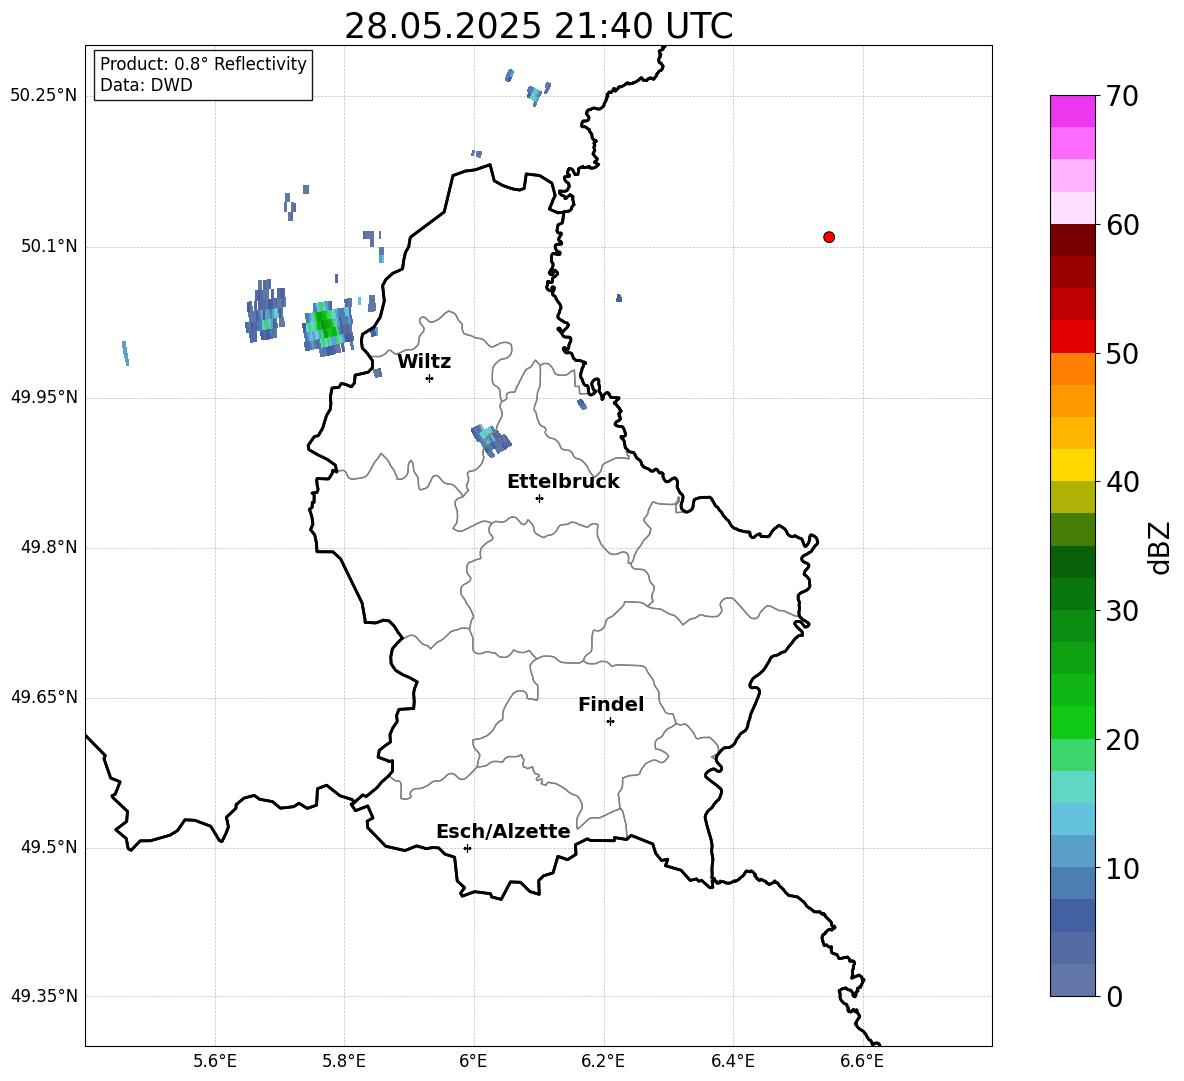
Task: Click the yellow 40 dBZ colorbar band
Action: [x=1072, y=465]
